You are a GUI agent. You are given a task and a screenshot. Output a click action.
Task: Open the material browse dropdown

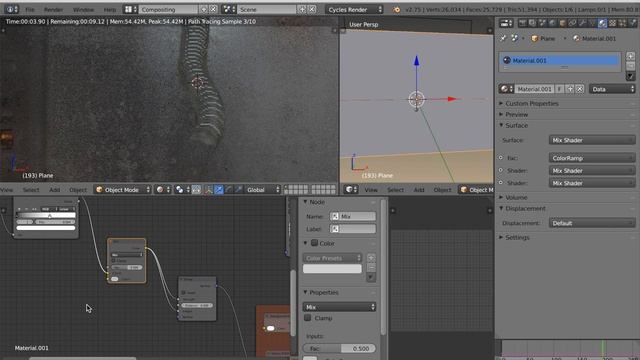click(506, 89)
